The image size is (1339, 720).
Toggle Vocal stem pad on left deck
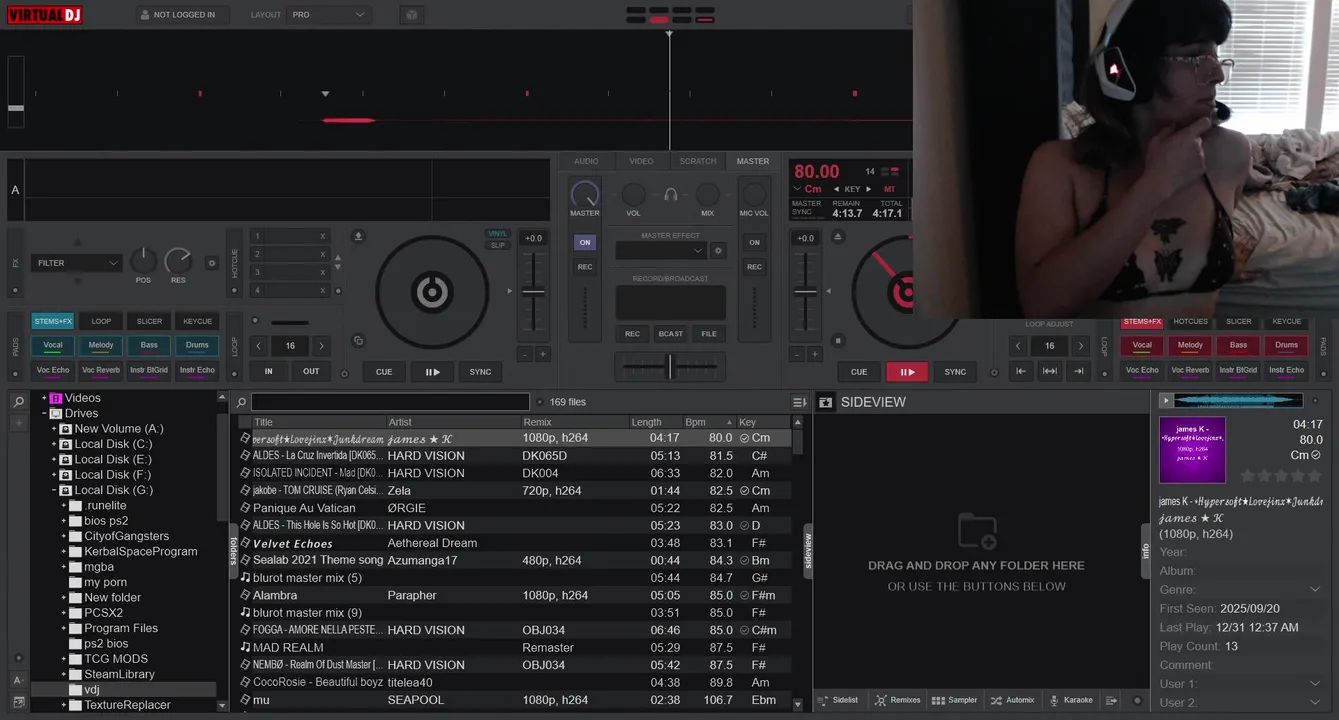pos(53,345)
